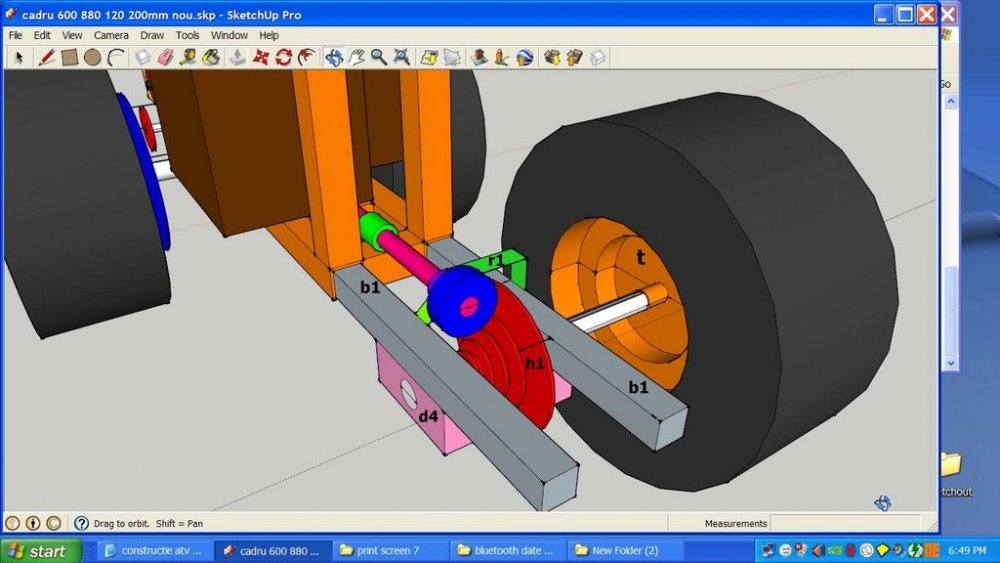
Task: Select the pink Eraser tool
Action: coord(165,58)
